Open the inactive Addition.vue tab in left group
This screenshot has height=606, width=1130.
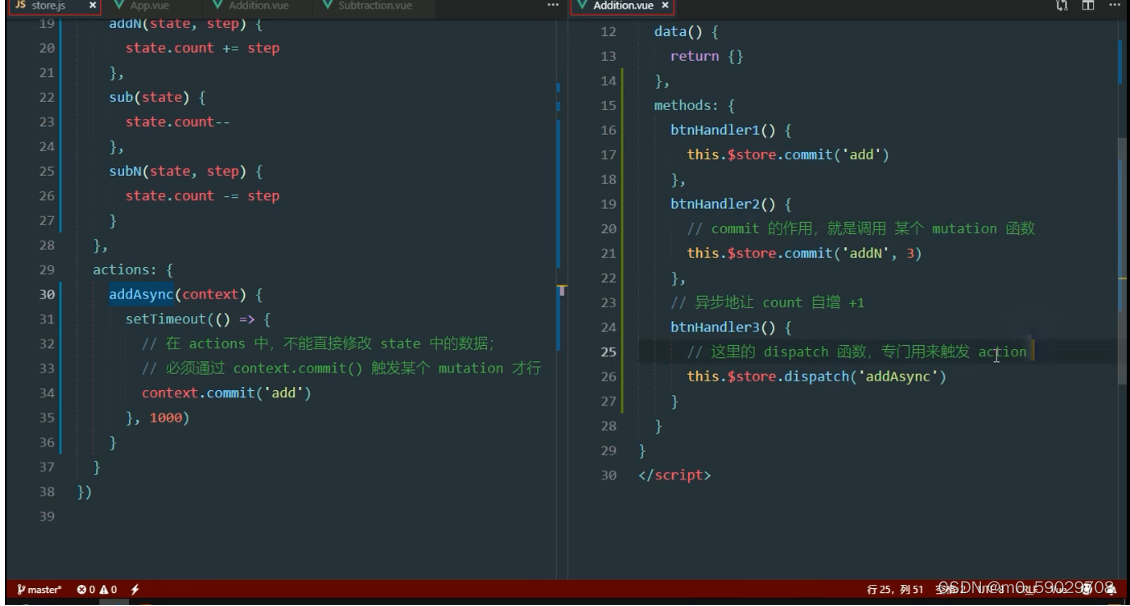tap(258, 5)
